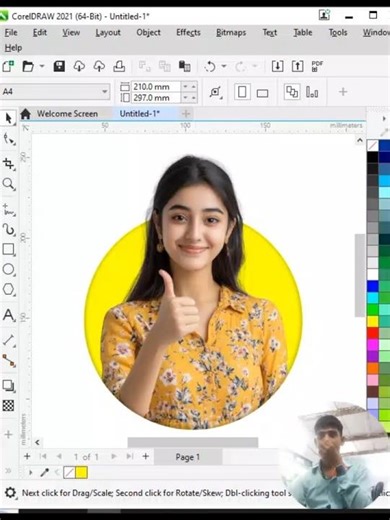Select the Drop Shadow tool
390x520 pixels.
pos(8,386)
